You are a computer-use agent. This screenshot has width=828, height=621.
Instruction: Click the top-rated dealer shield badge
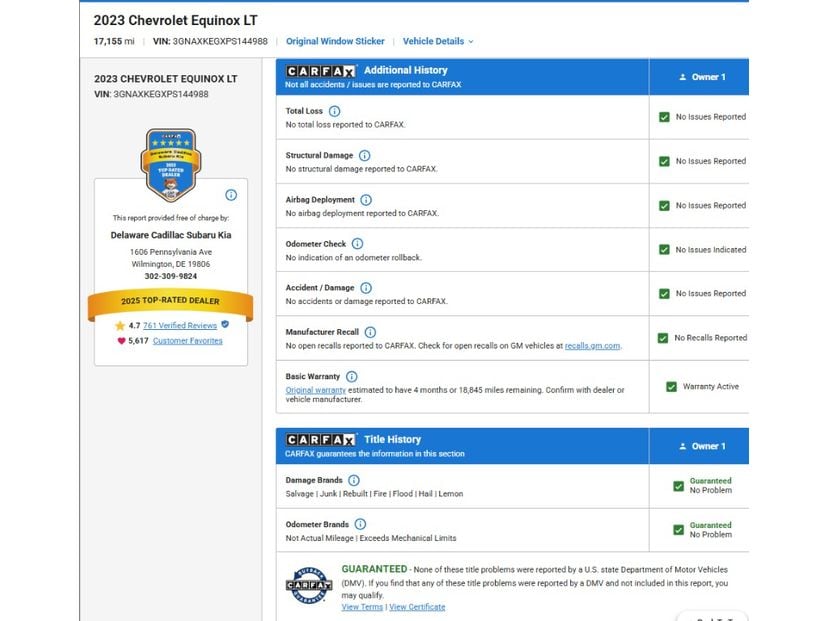(x=171, y=165)
